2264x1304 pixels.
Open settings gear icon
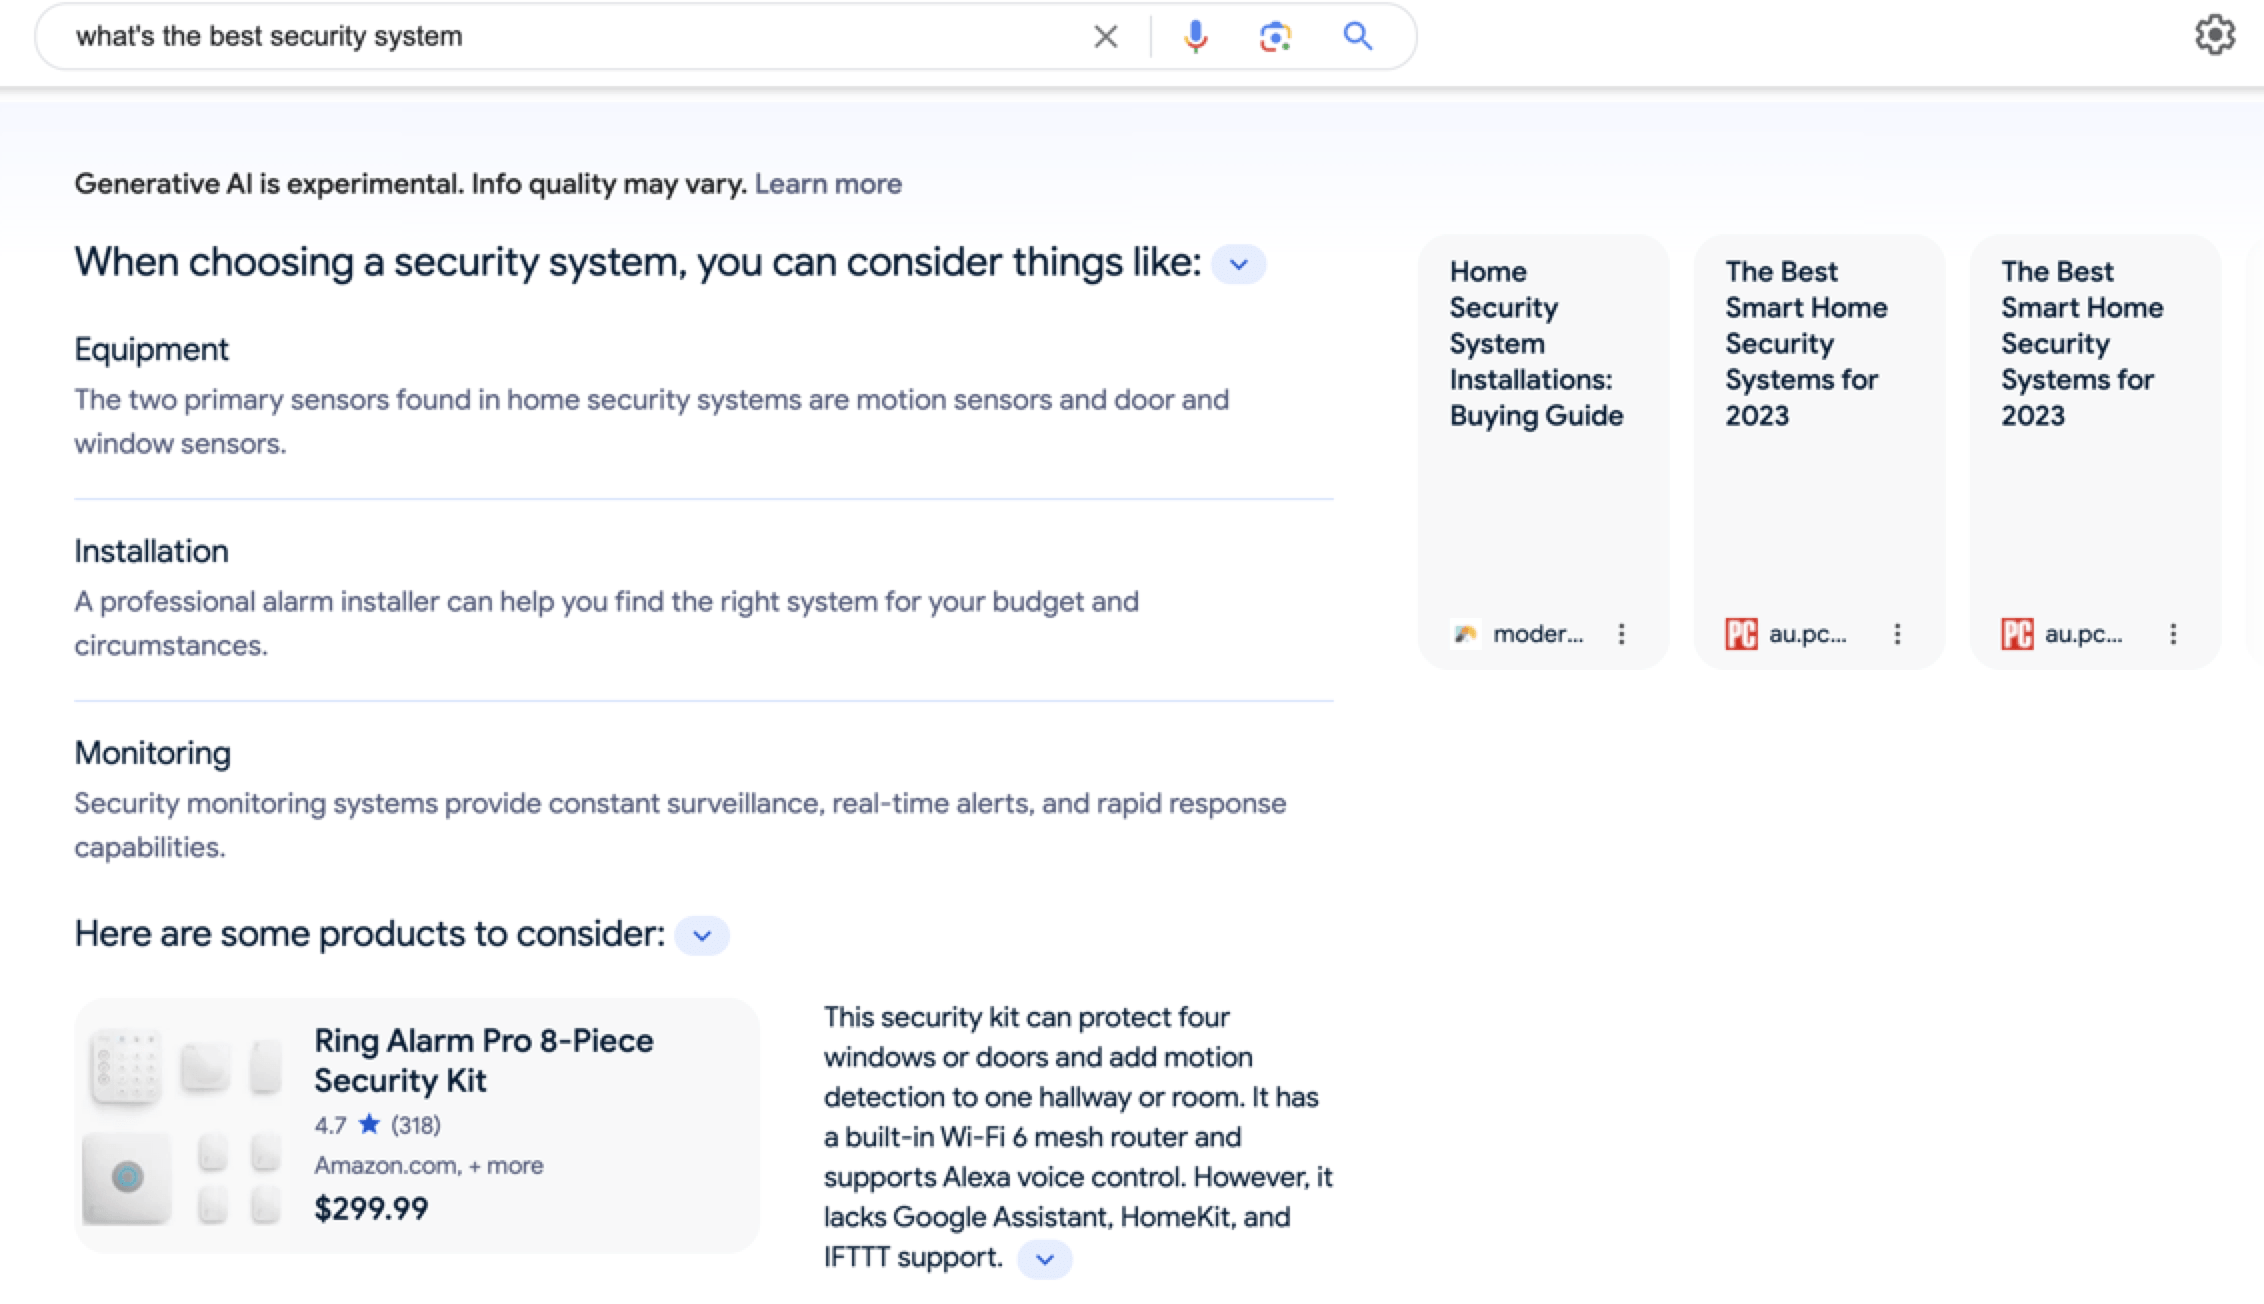[2215, 35]
